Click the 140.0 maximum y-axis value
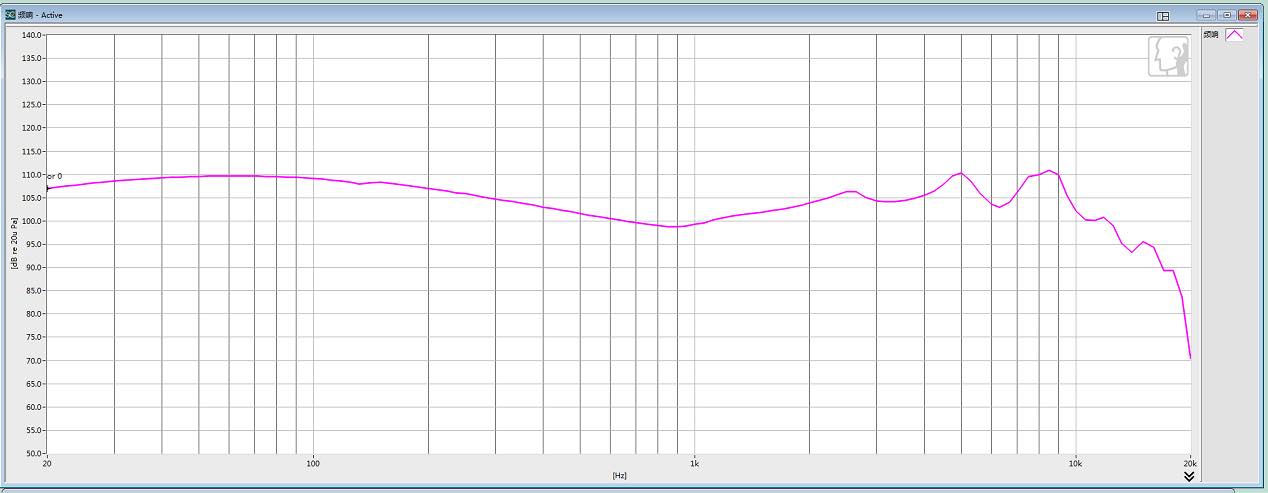Screen dimensions: 1268x493 click(x=31, y=36)
